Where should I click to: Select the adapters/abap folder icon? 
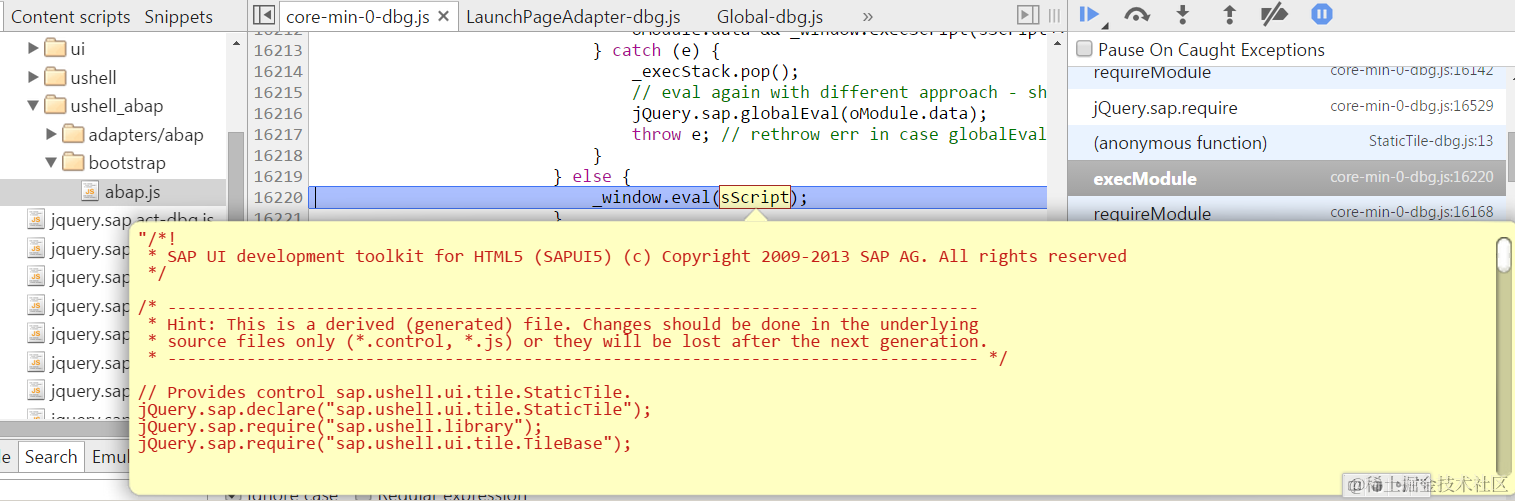click(x=73, y=134)
